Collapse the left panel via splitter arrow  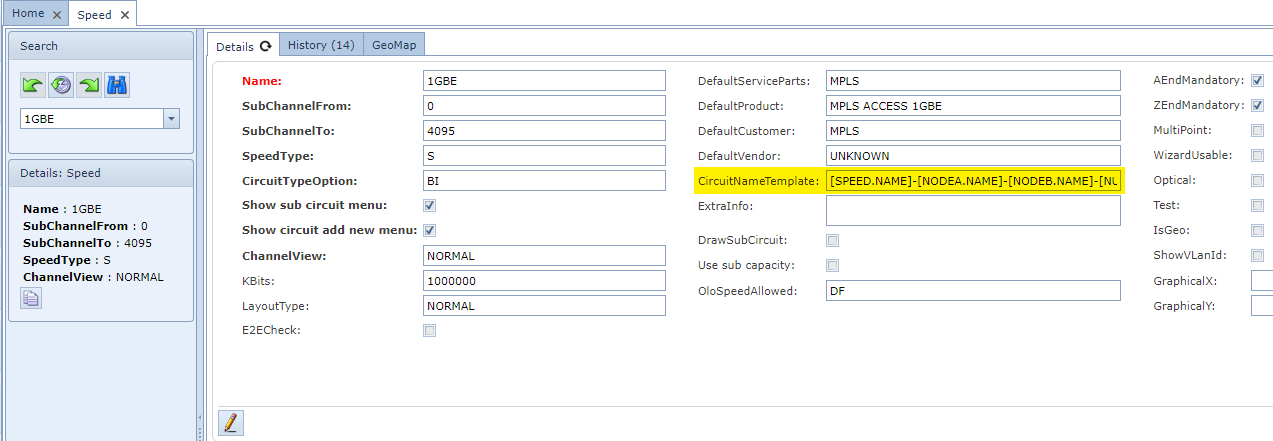coord(199,419)
